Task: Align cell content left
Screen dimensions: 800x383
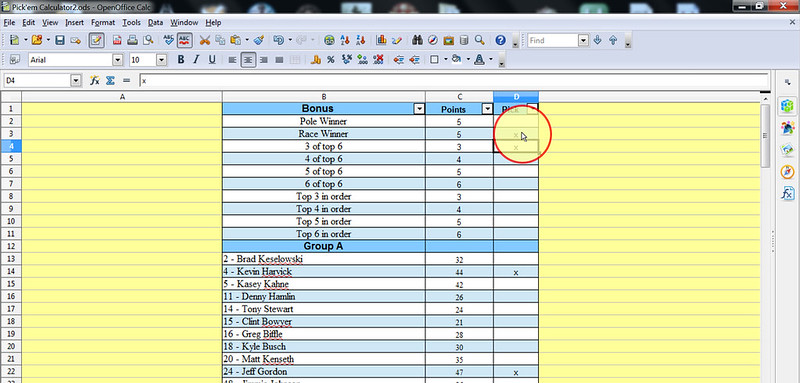Action: point(232,60)
